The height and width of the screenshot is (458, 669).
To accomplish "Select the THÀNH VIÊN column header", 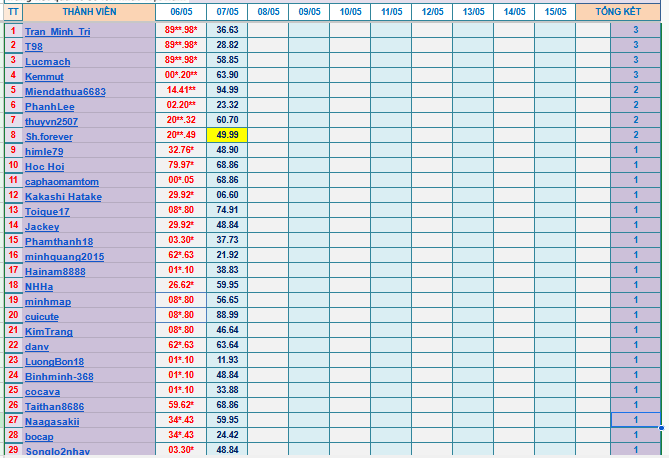I will point(89,12).
